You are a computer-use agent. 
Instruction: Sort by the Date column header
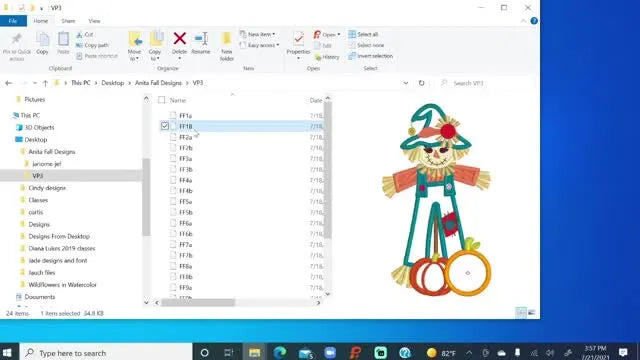pos(316,100)
